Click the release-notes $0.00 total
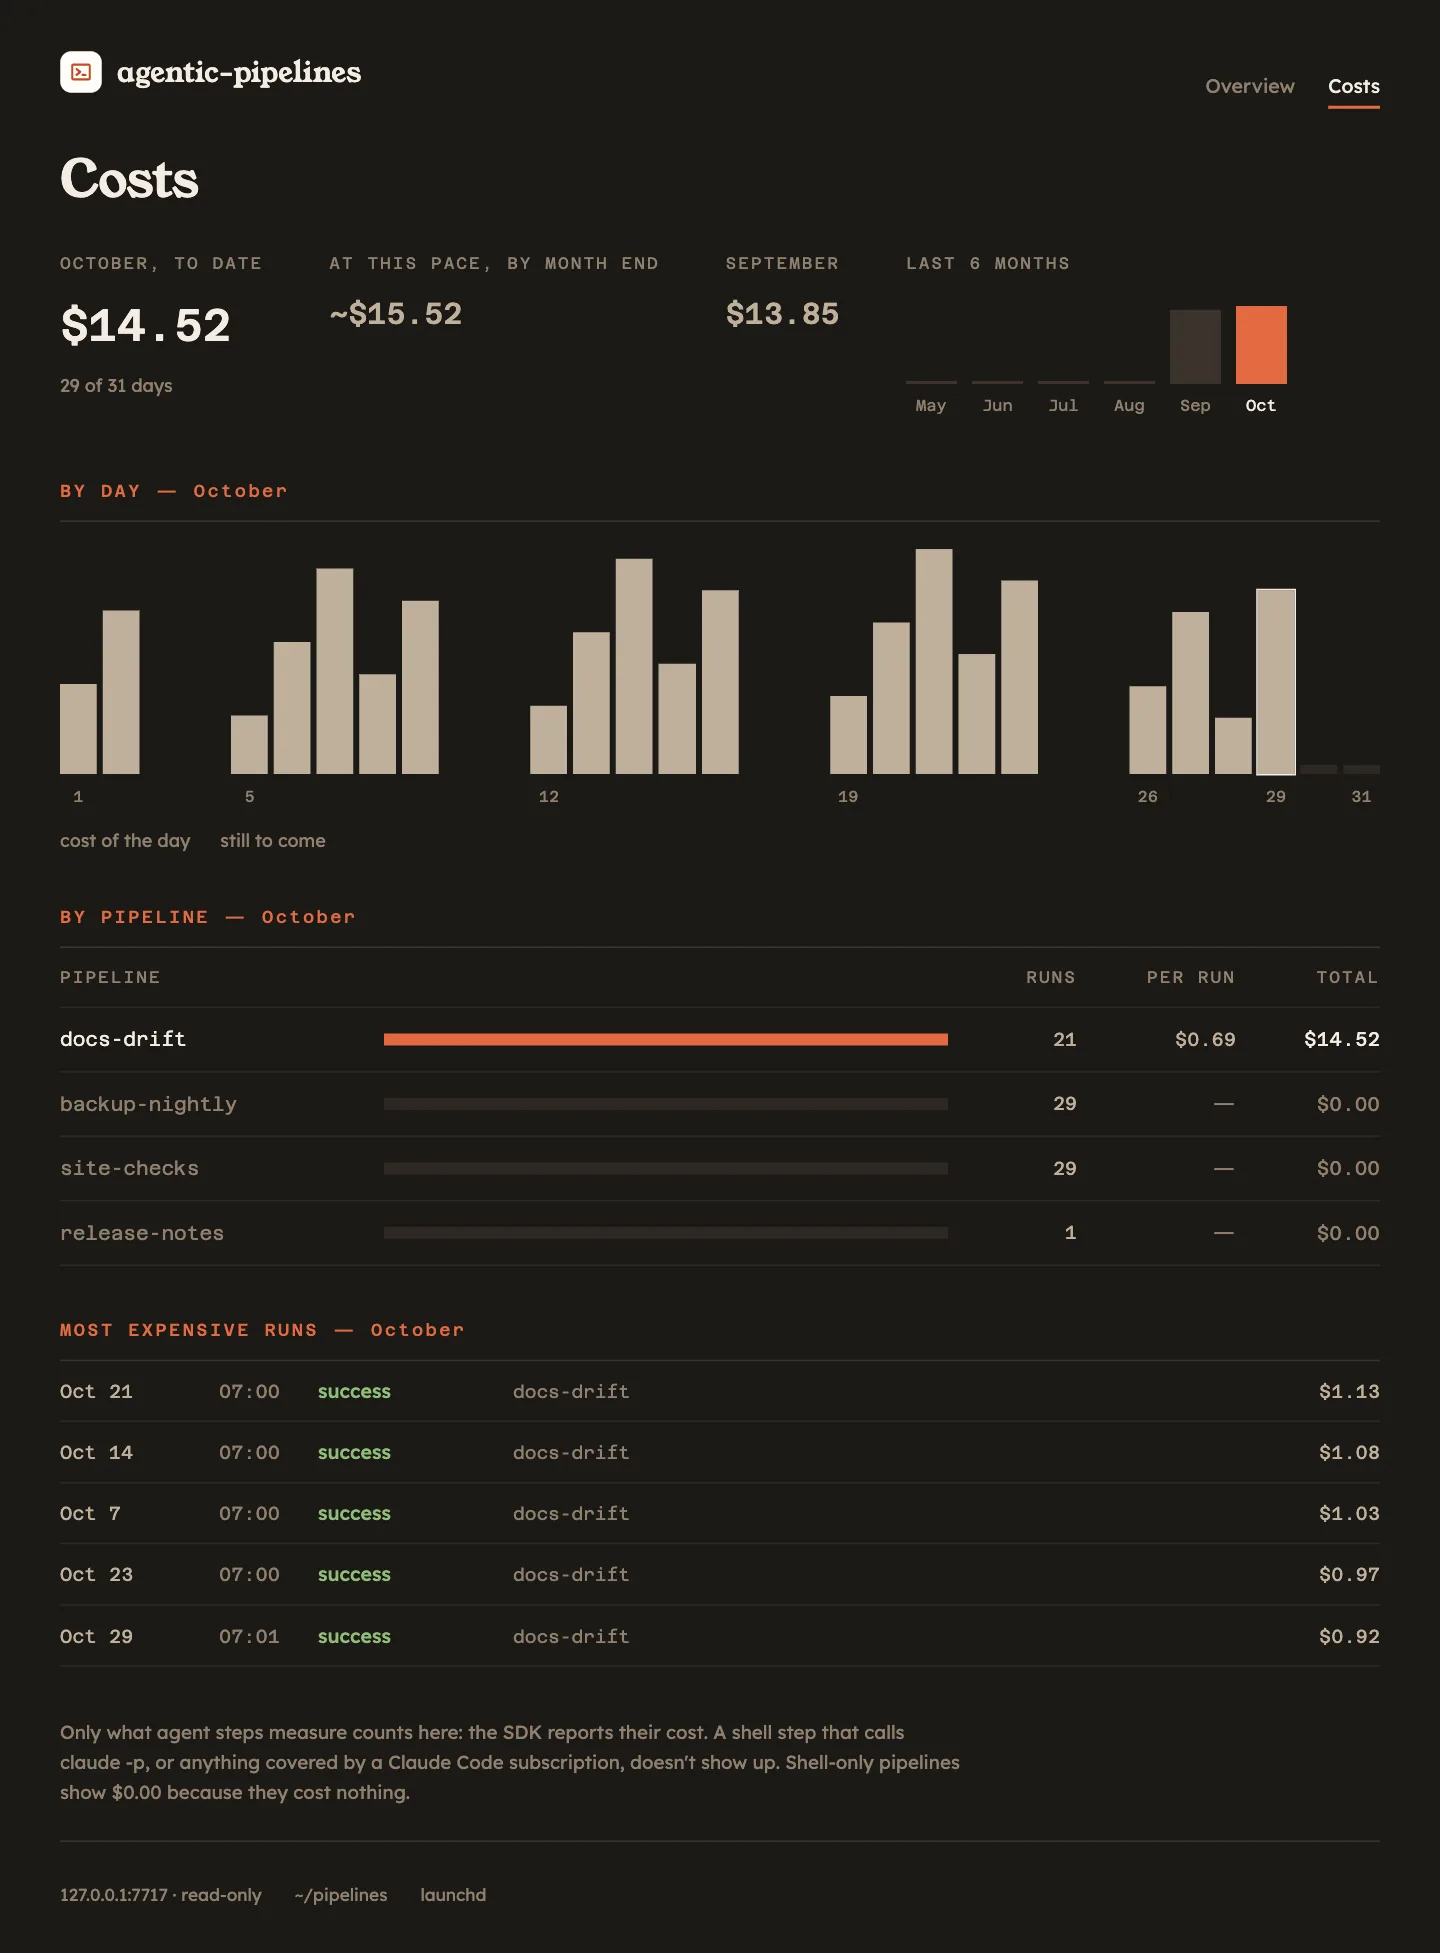This screenshot has height=1953, width=1440. pos(1348,1233)
